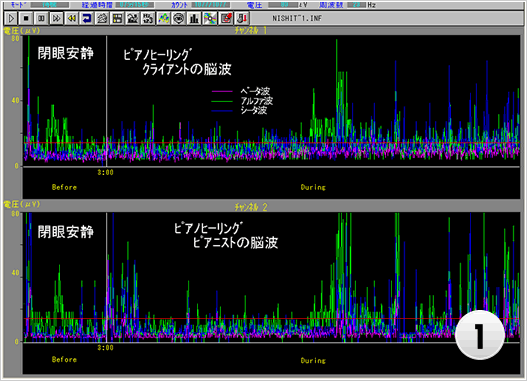This screenshot has height=381, width=527.
Task: Click the シータ波 legend label
Action: [x=254, y=110]
